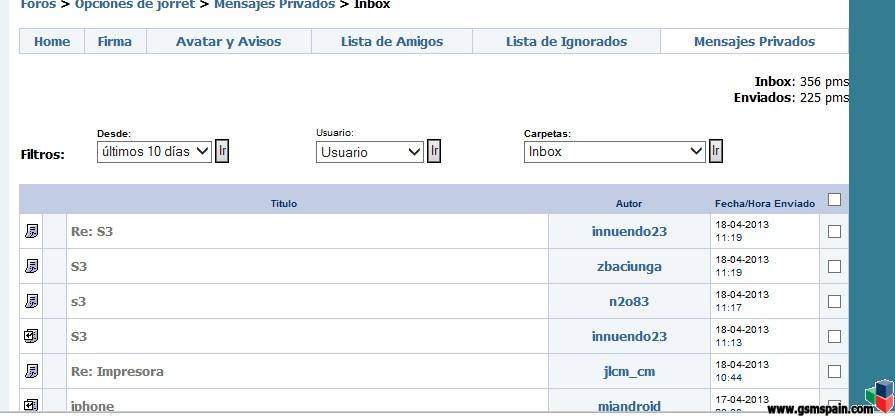This screenshot has width=895, height=416.
Task: Click Ir button next to Desde filter
Action: [x=222, y=151]
